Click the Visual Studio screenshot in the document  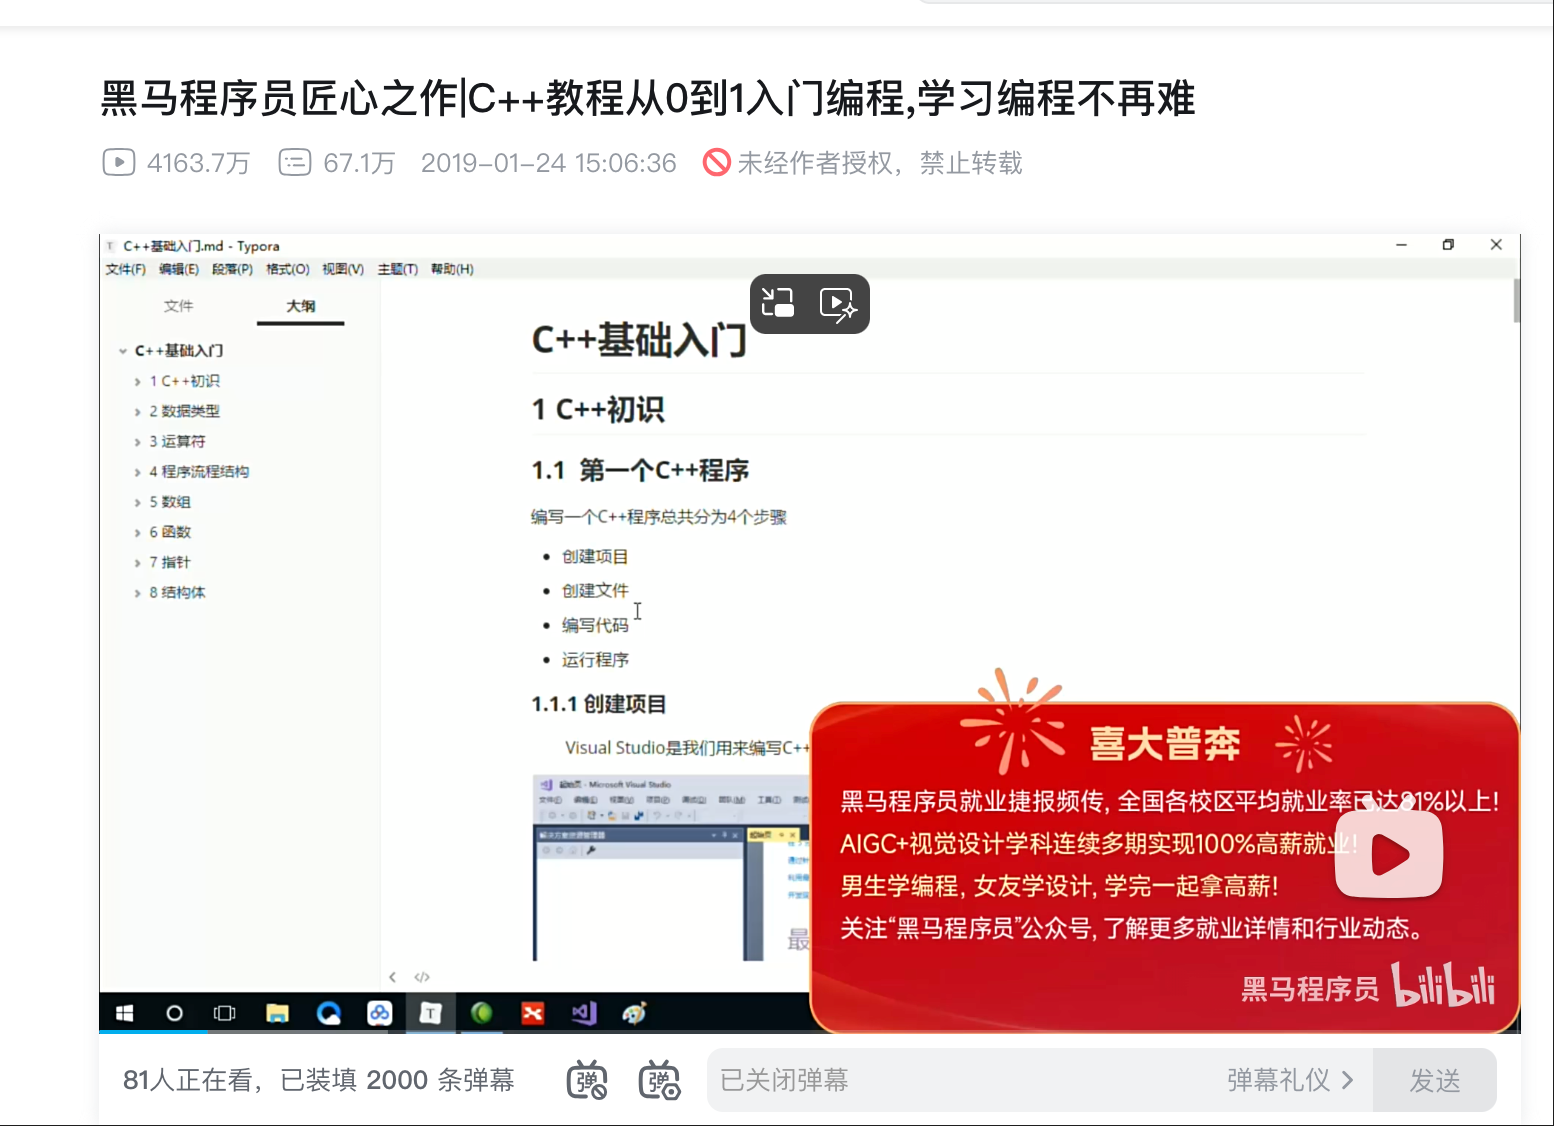(x=671, y=866)
